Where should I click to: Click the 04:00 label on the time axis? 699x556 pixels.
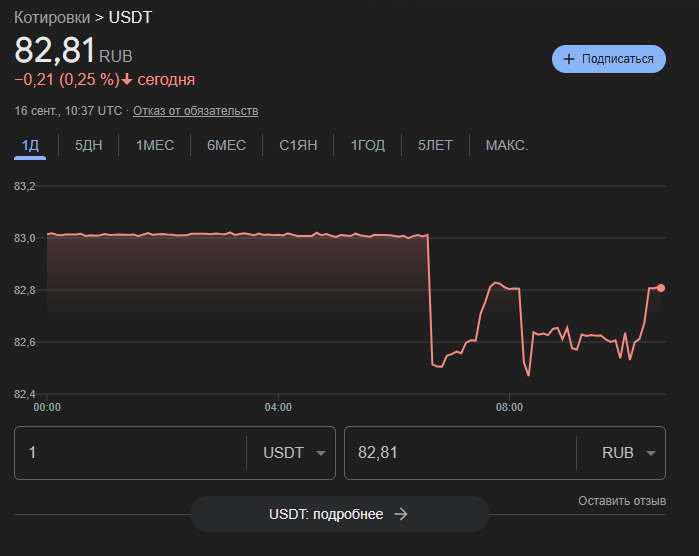[x=278, y=407]
